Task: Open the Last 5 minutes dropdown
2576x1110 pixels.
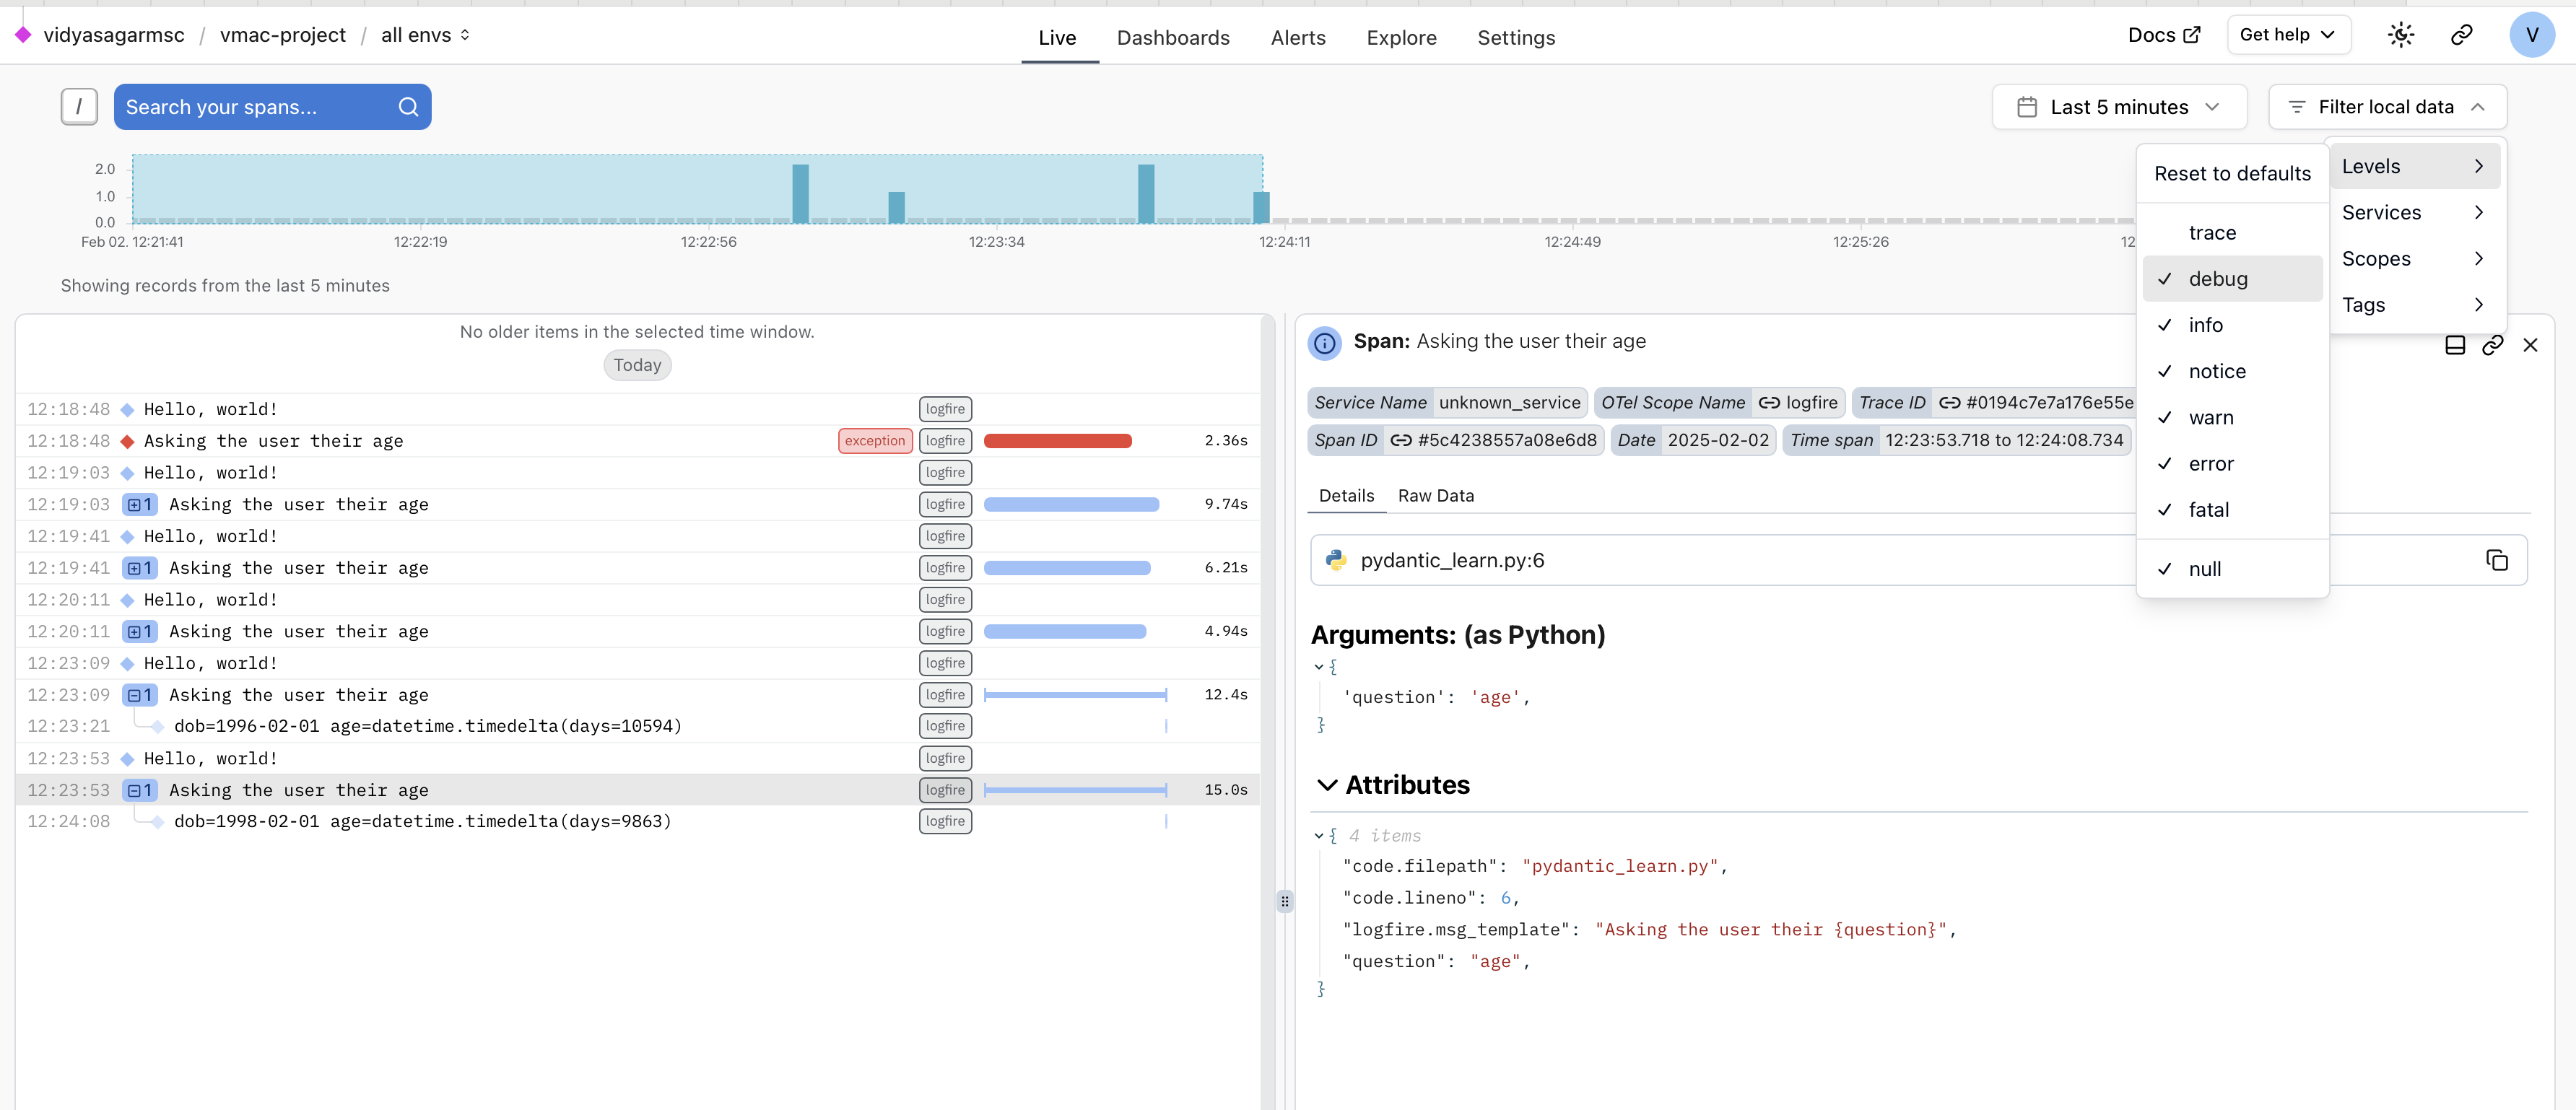Action: pos(2118,107)
